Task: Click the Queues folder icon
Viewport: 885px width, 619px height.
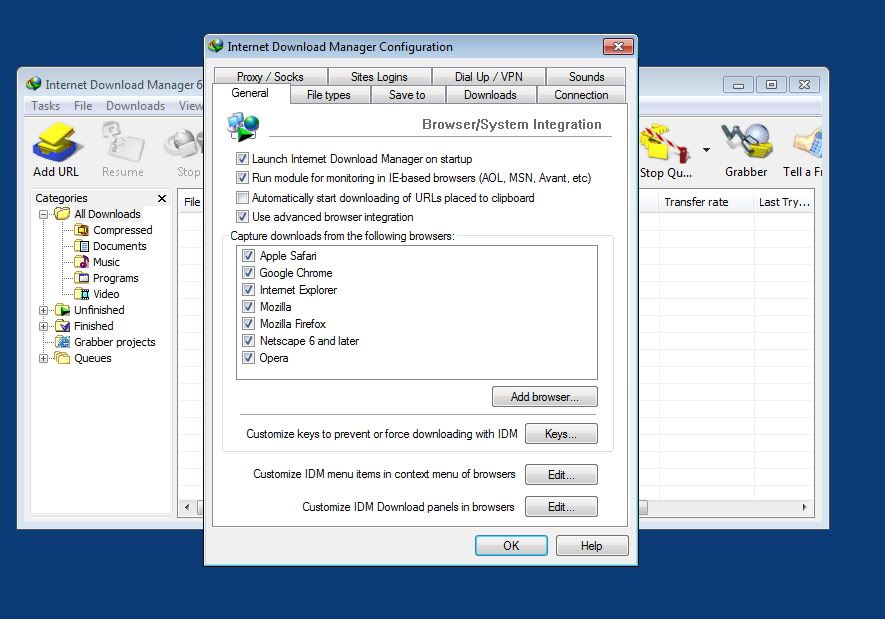Action: [63, 358]
